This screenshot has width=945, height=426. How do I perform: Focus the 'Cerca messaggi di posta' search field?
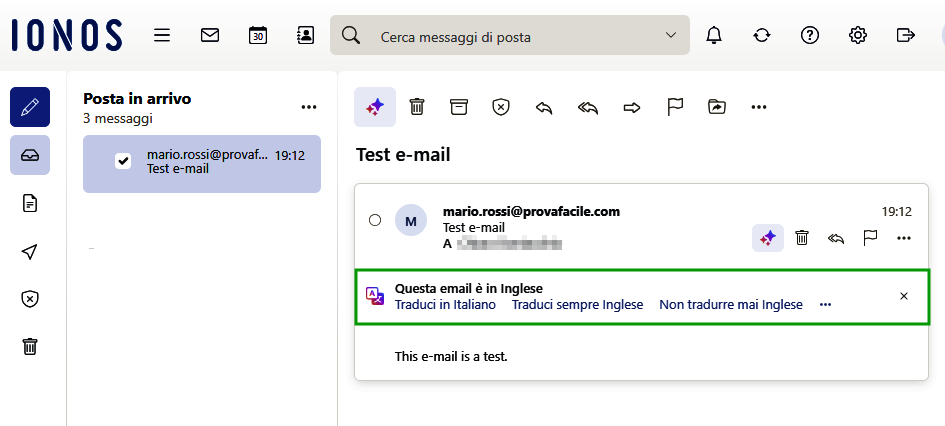(509, 35)
